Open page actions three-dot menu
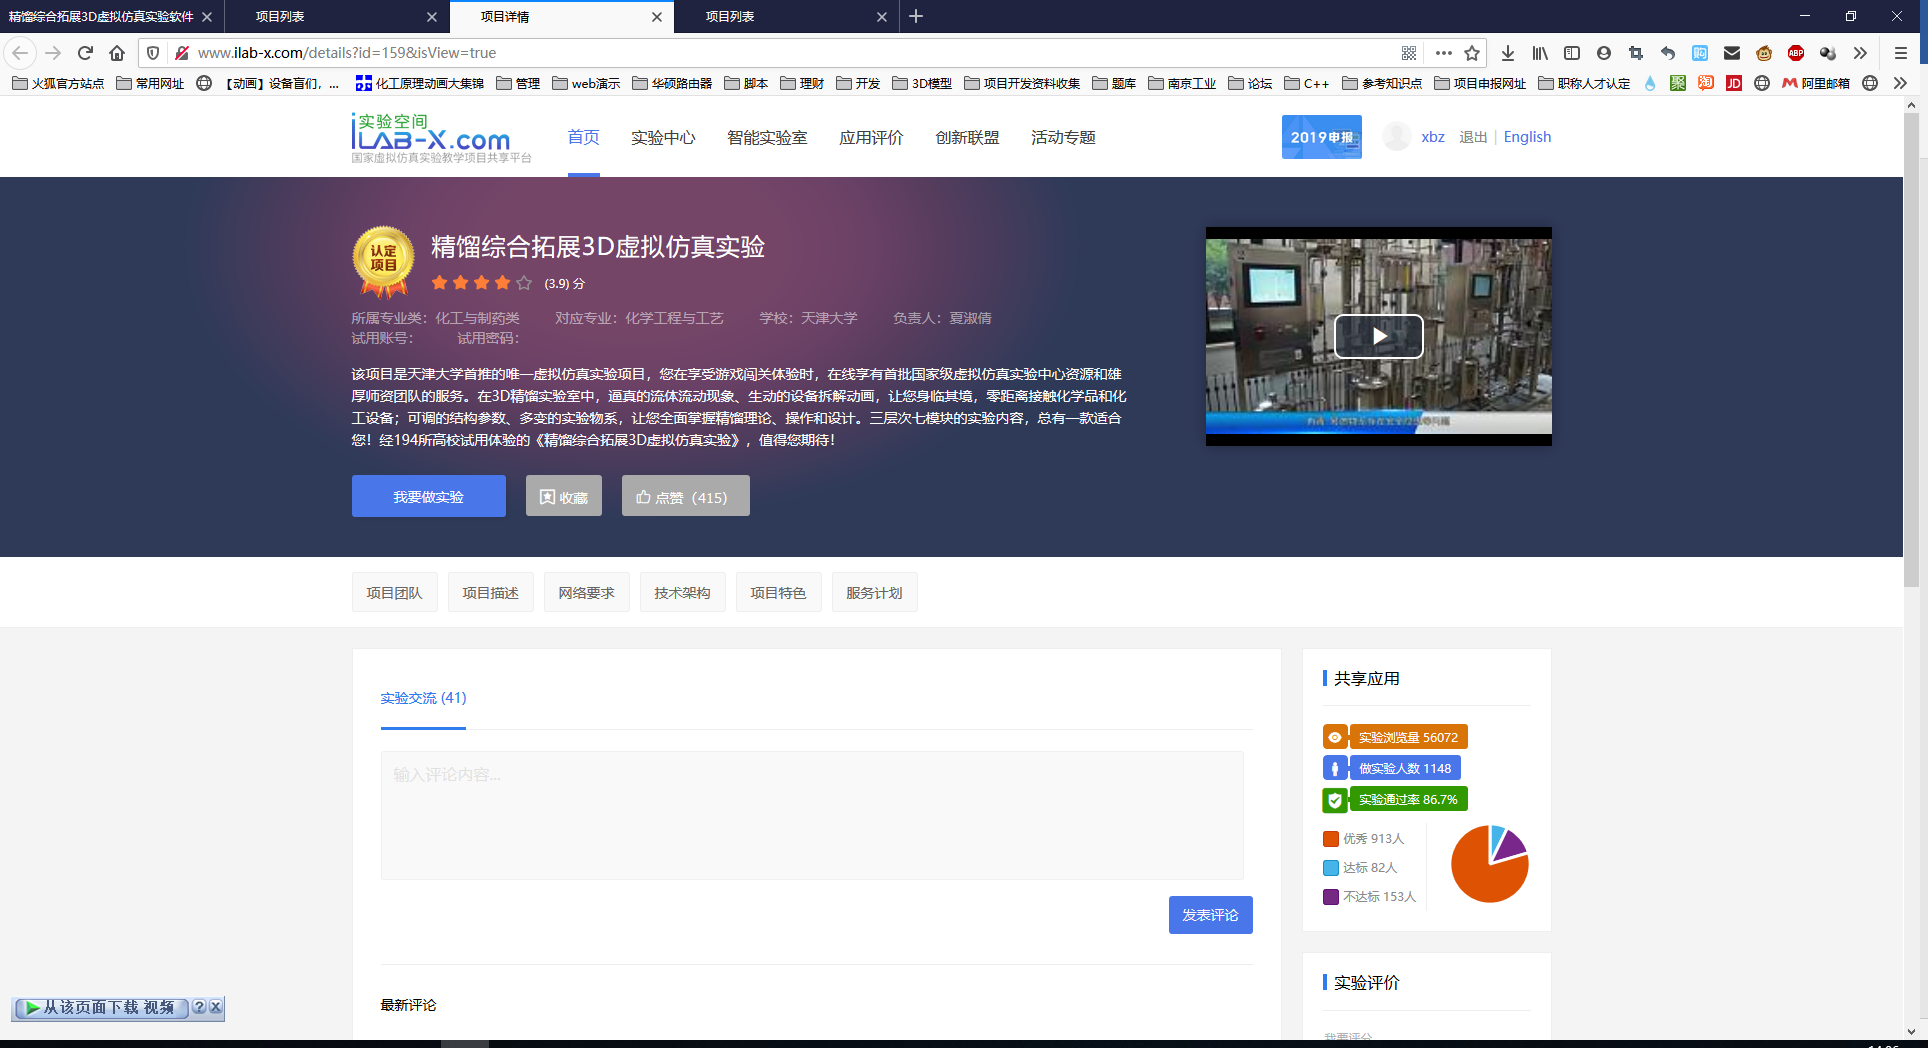The height and width of the screenshot is (1048, 1928). tap(1443, 53)
